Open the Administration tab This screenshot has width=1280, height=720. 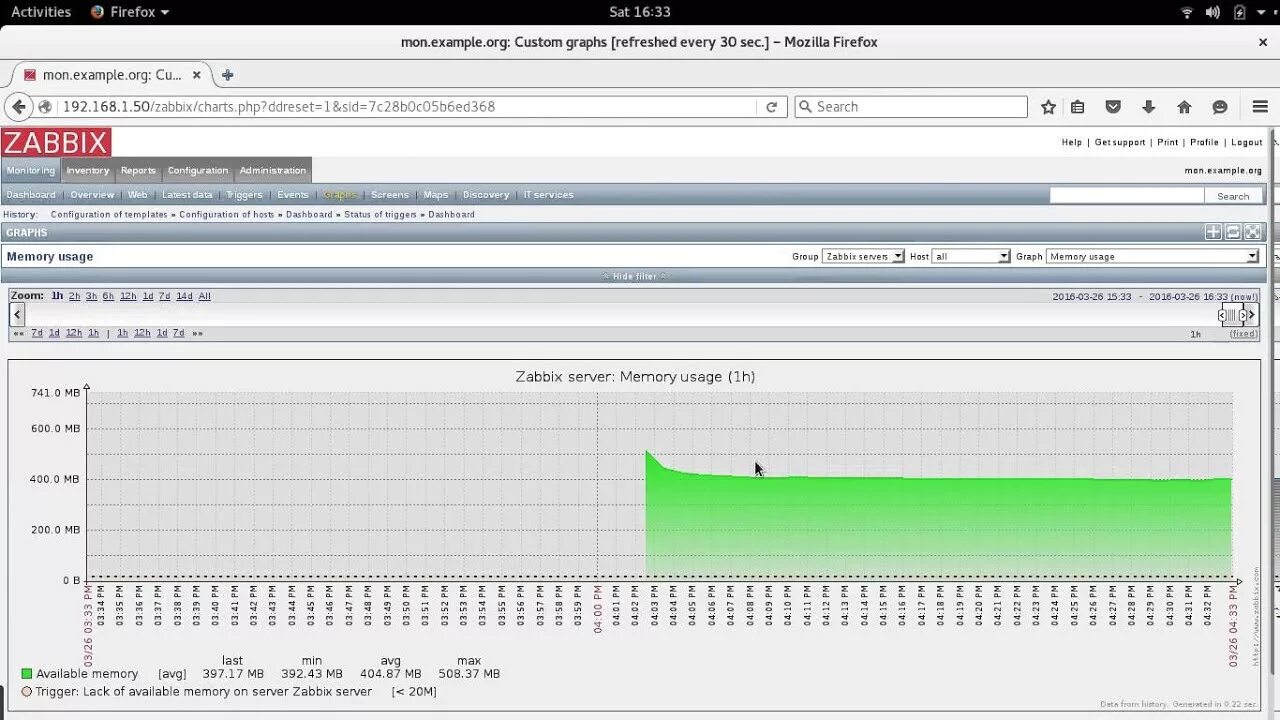point(273,170)
